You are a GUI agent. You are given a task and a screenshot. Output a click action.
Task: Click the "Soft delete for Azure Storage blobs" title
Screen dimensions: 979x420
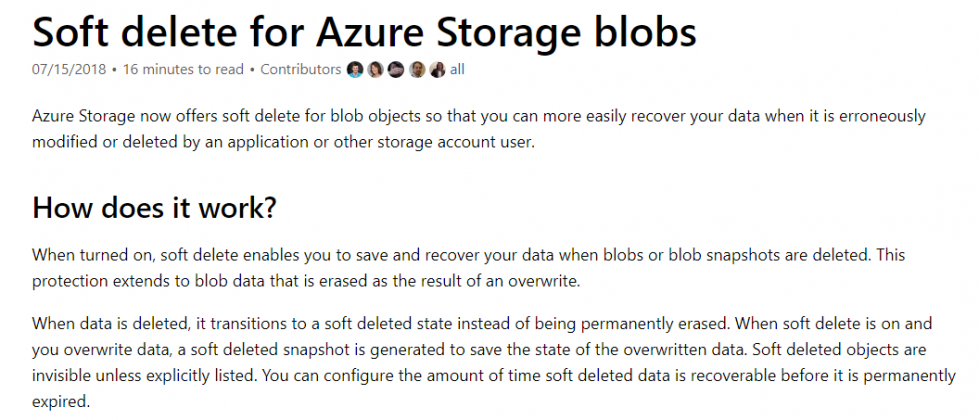coord(364,32)
